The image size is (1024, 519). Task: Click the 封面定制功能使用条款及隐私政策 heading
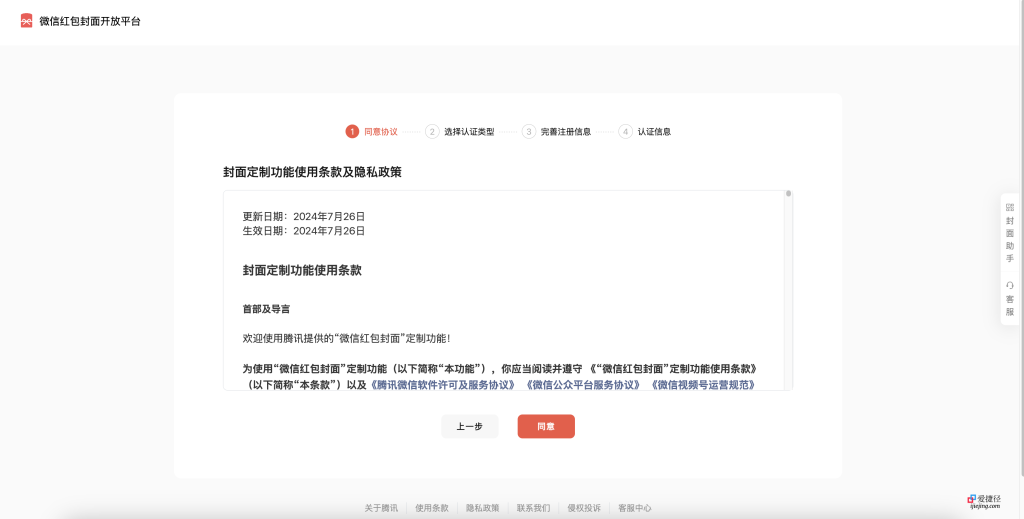point(312,172)
